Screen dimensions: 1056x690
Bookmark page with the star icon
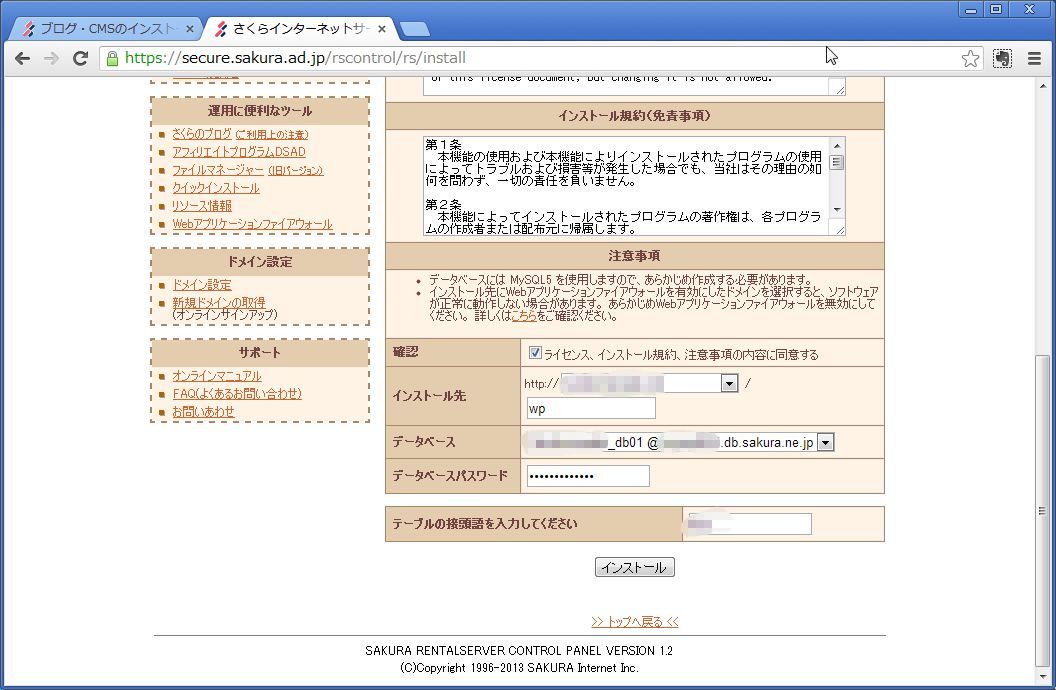(x=970, y=59)
